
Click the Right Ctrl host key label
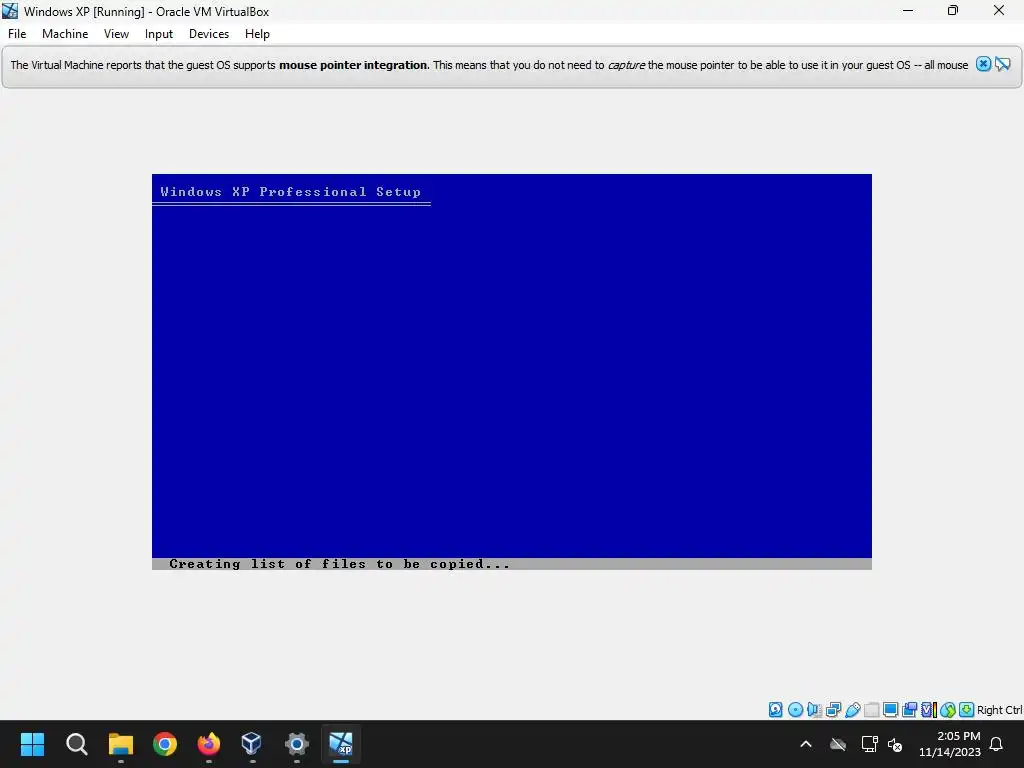click(999, 710)
